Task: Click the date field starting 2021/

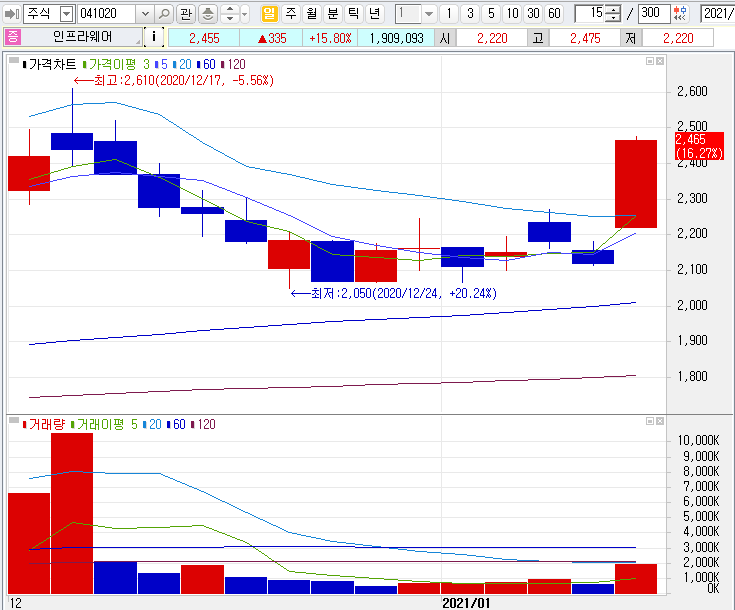Action: coord(717,14)
